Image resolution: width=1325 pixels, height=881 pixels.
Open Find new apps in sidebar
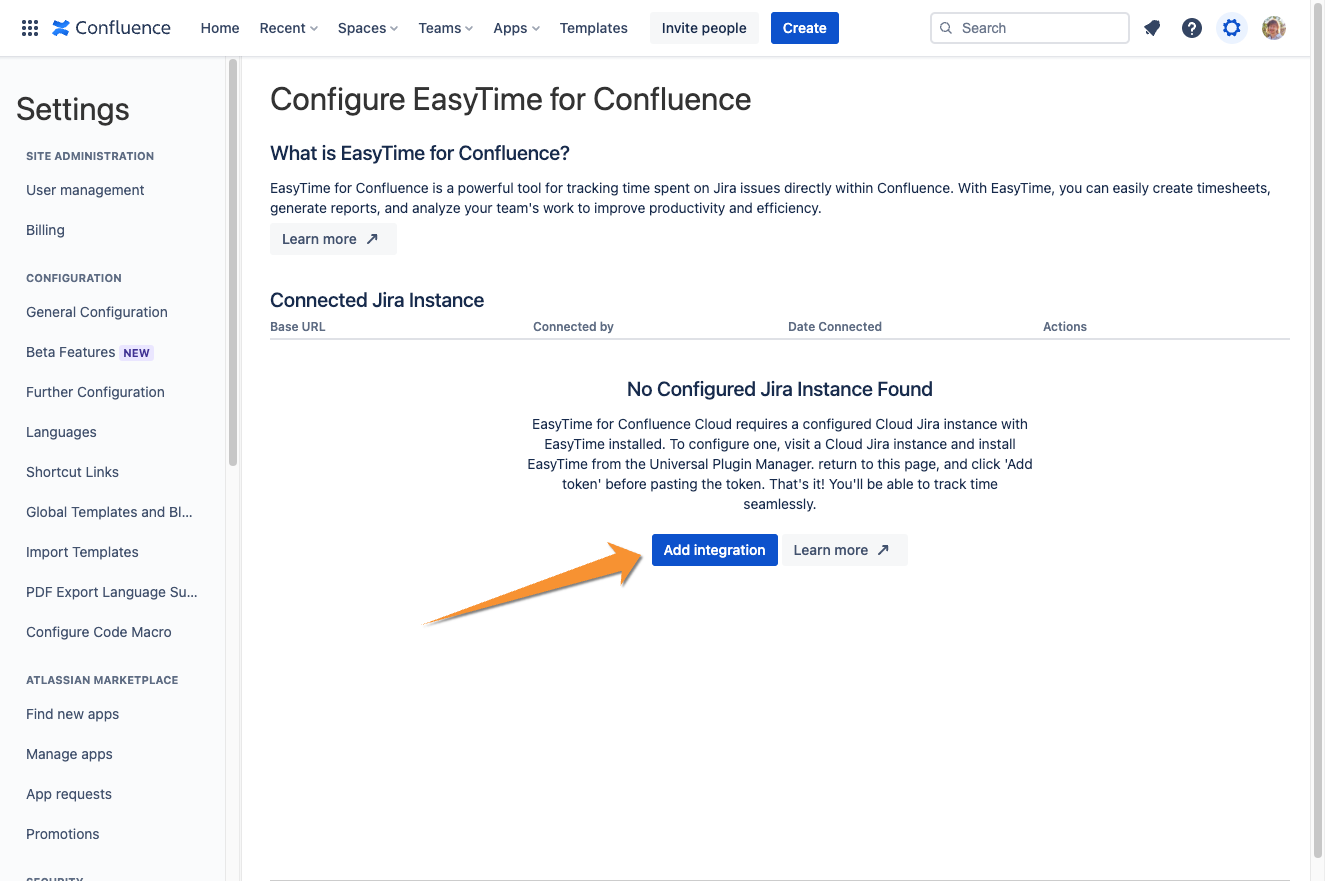tap(72, 714)
